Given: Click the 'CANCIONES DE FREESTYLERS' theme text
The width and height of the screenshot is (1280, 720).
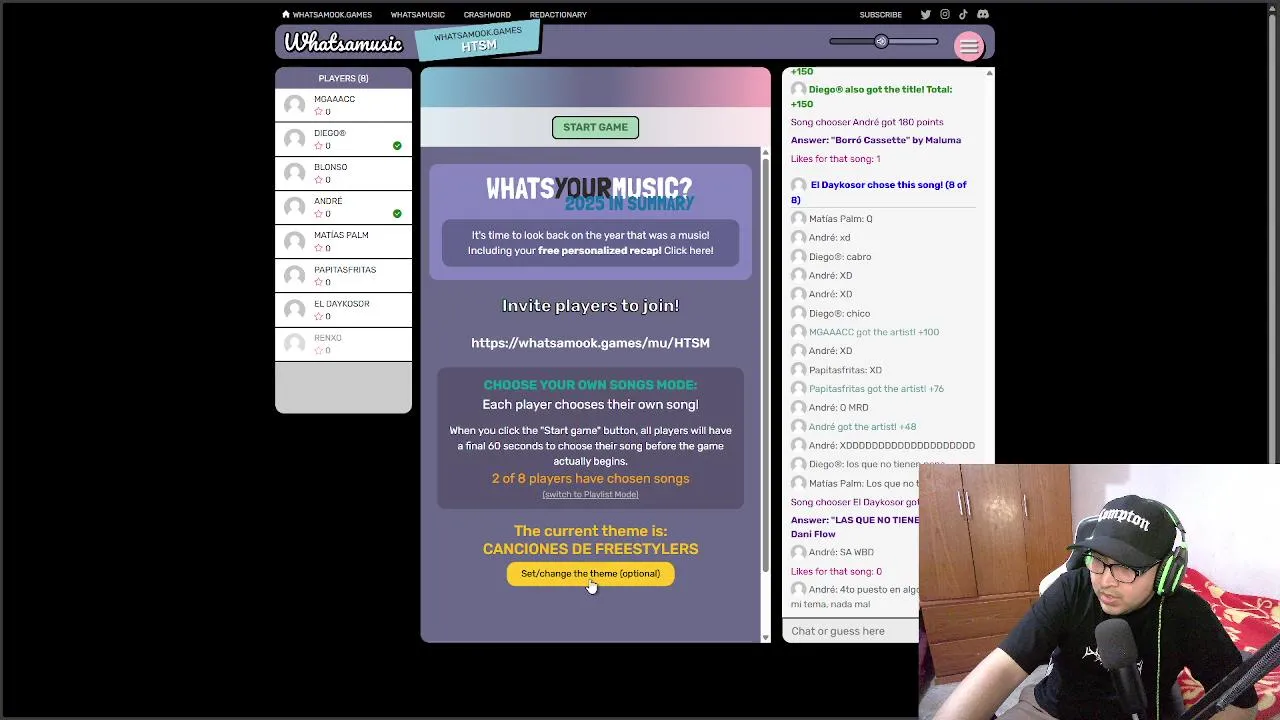Looking at the screenshot, I should point(590,549).
